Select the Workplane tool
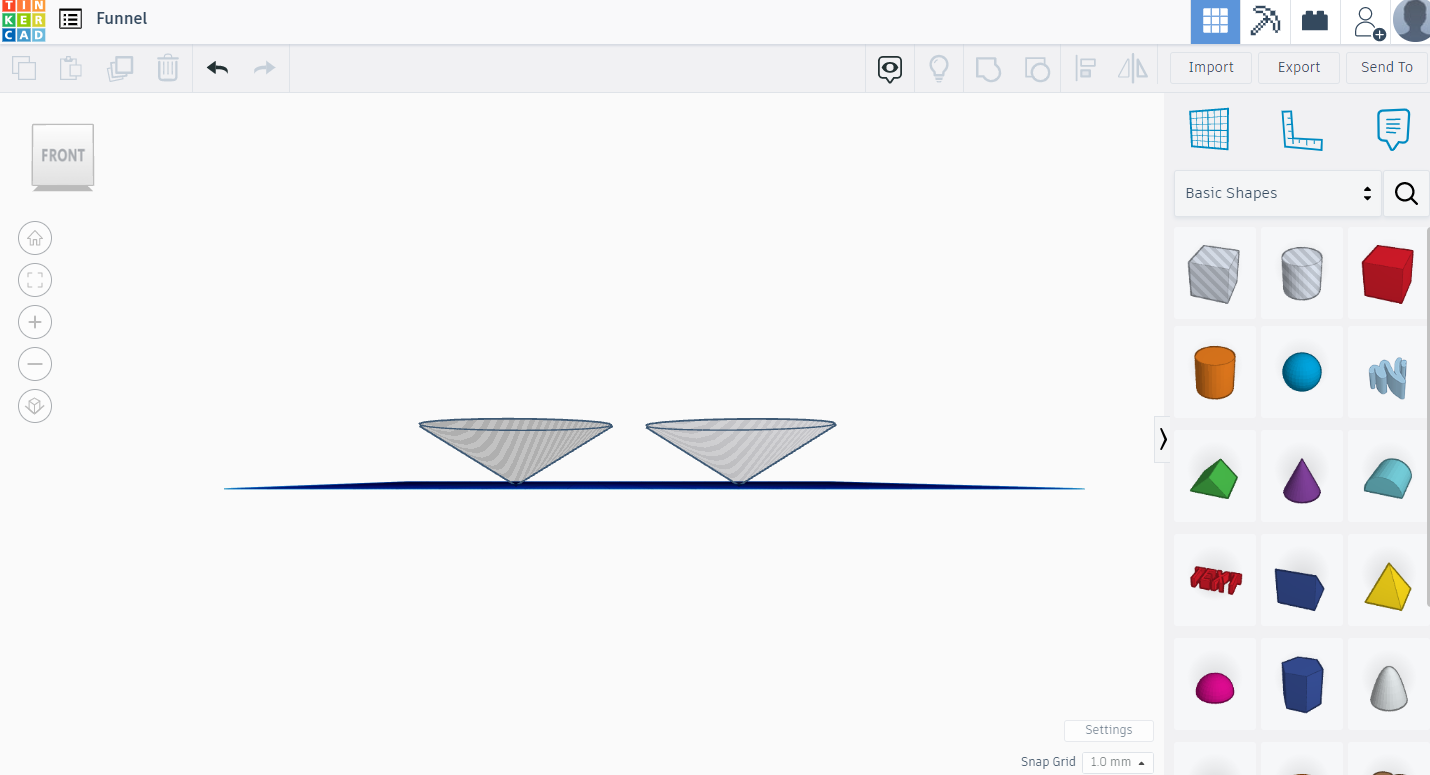The image size is (1430, 775). [1209, 129]
